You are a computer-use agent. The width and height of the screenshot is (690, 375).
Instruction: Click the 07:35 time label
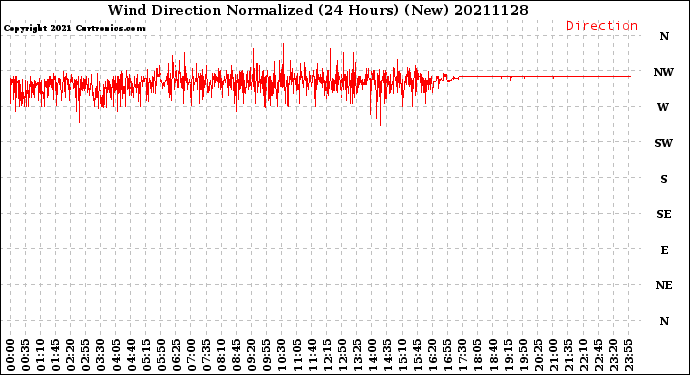(x=206, y=355)
